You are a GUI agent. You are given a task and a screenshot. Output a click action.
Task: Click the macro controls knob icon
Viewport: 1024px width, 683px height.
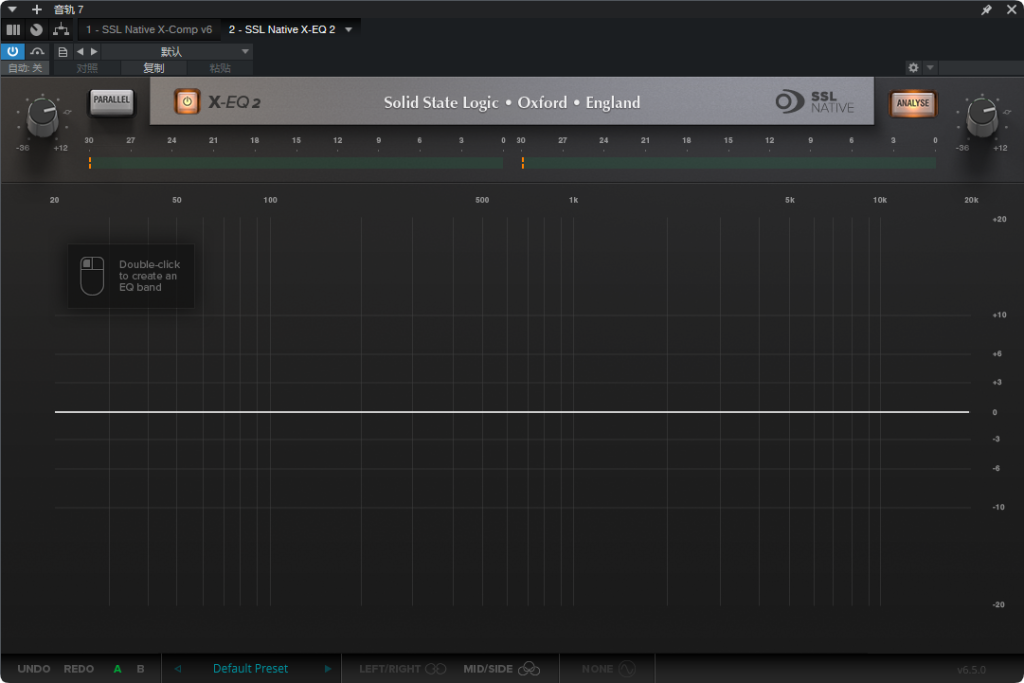coord(37,29)
